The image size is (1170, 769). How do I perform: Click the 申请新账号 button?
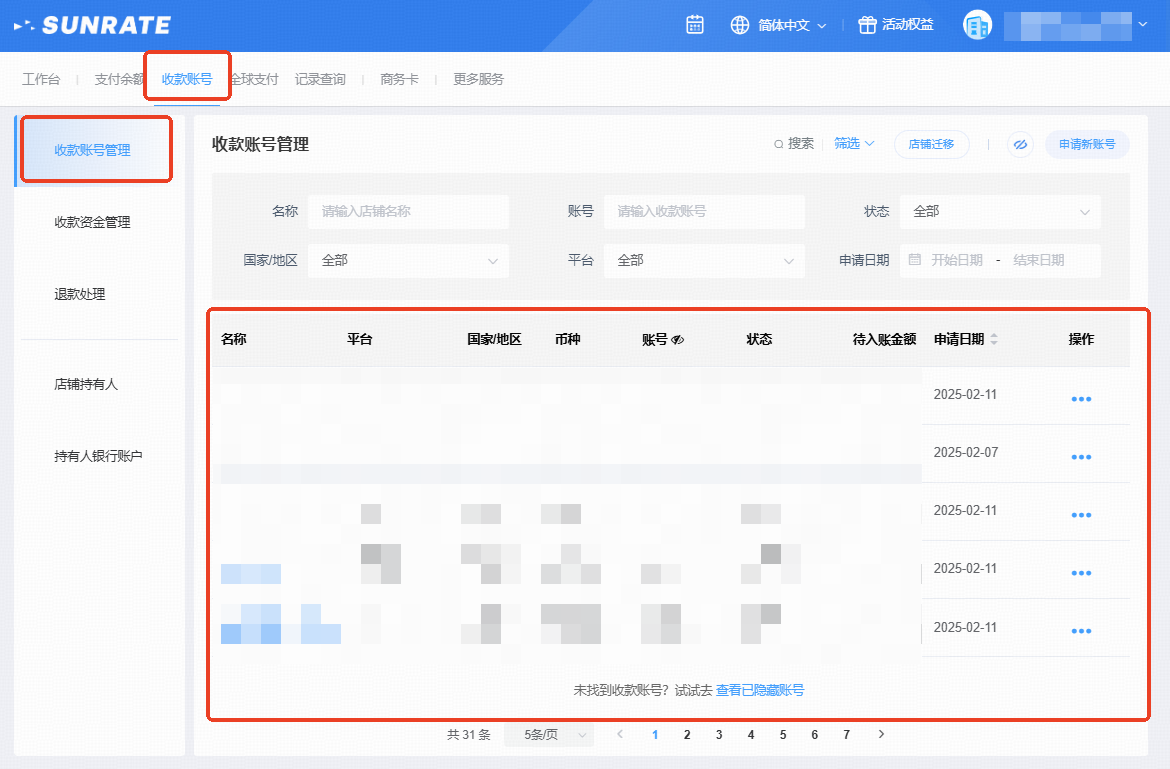click(1087, 144)
